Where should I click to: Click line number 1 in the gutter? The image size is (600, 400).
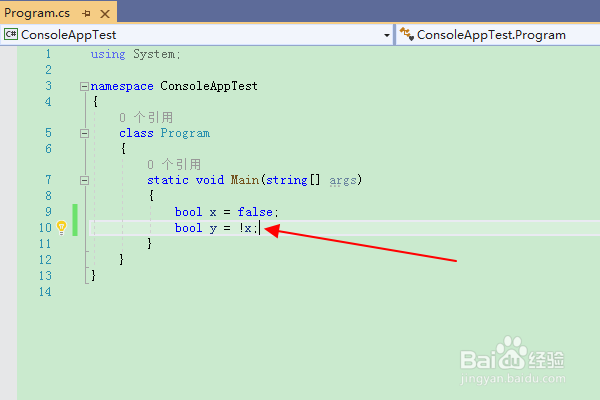click(48, 54)
